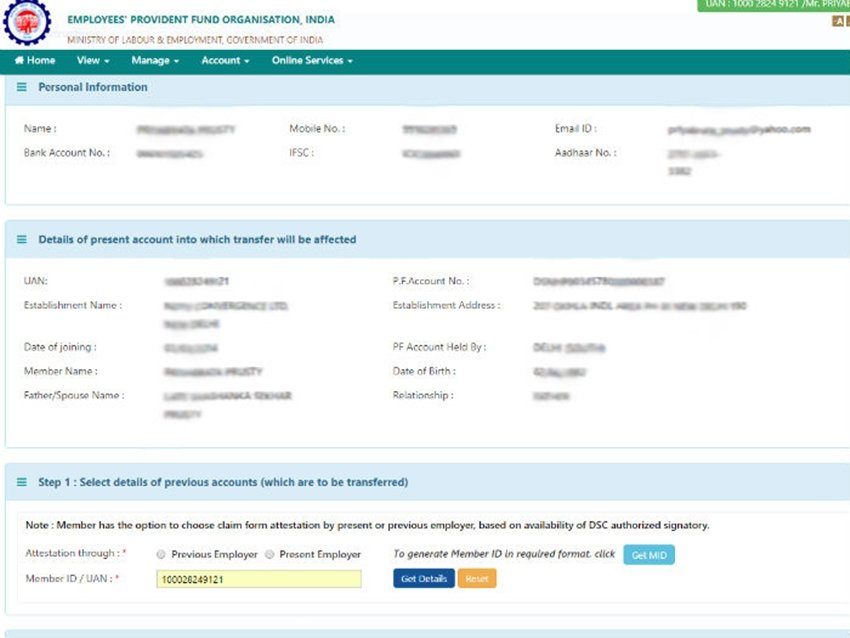Click the 'EMPLOYEES' PROVIDENT FUND ORGANISATION, INDIA' title
850x638 pixels.
201,20
